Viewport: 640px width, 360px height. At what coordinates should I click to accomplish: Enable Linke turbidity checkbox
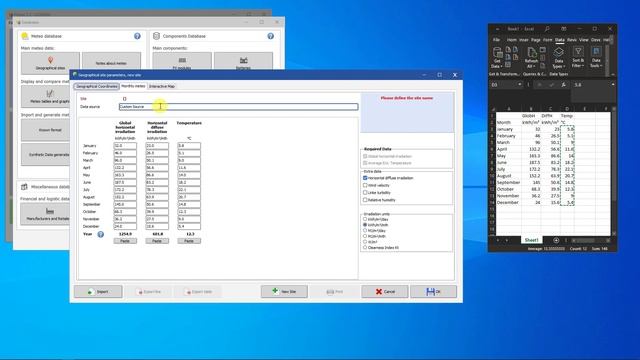click(365, 193)
